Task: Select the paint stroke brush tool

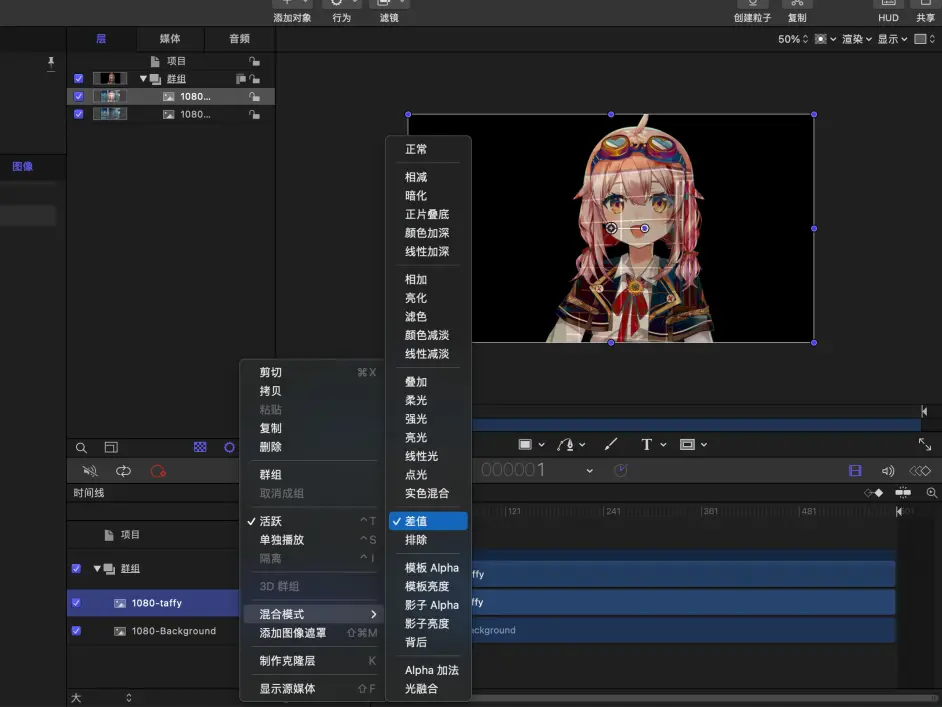Action: pos(610,445)
